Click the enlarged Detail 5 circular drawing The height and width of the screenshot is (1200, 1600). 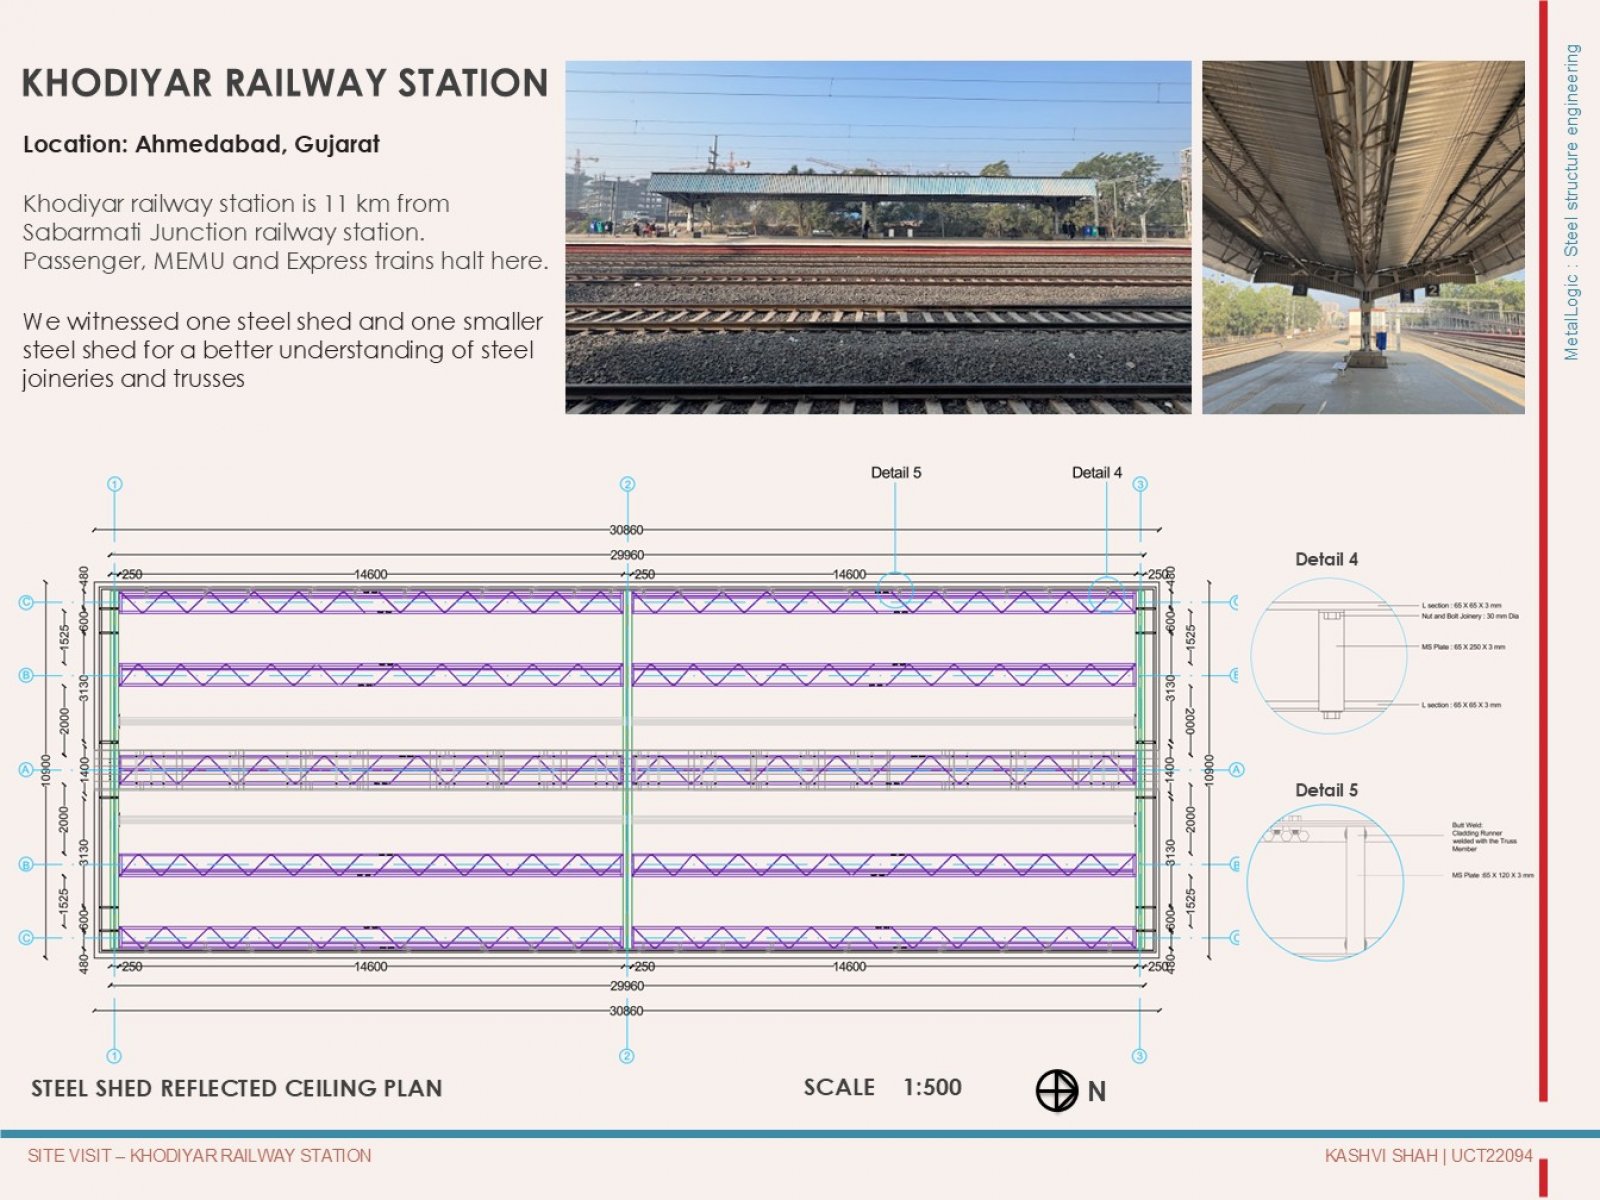tap(1325, 883)
